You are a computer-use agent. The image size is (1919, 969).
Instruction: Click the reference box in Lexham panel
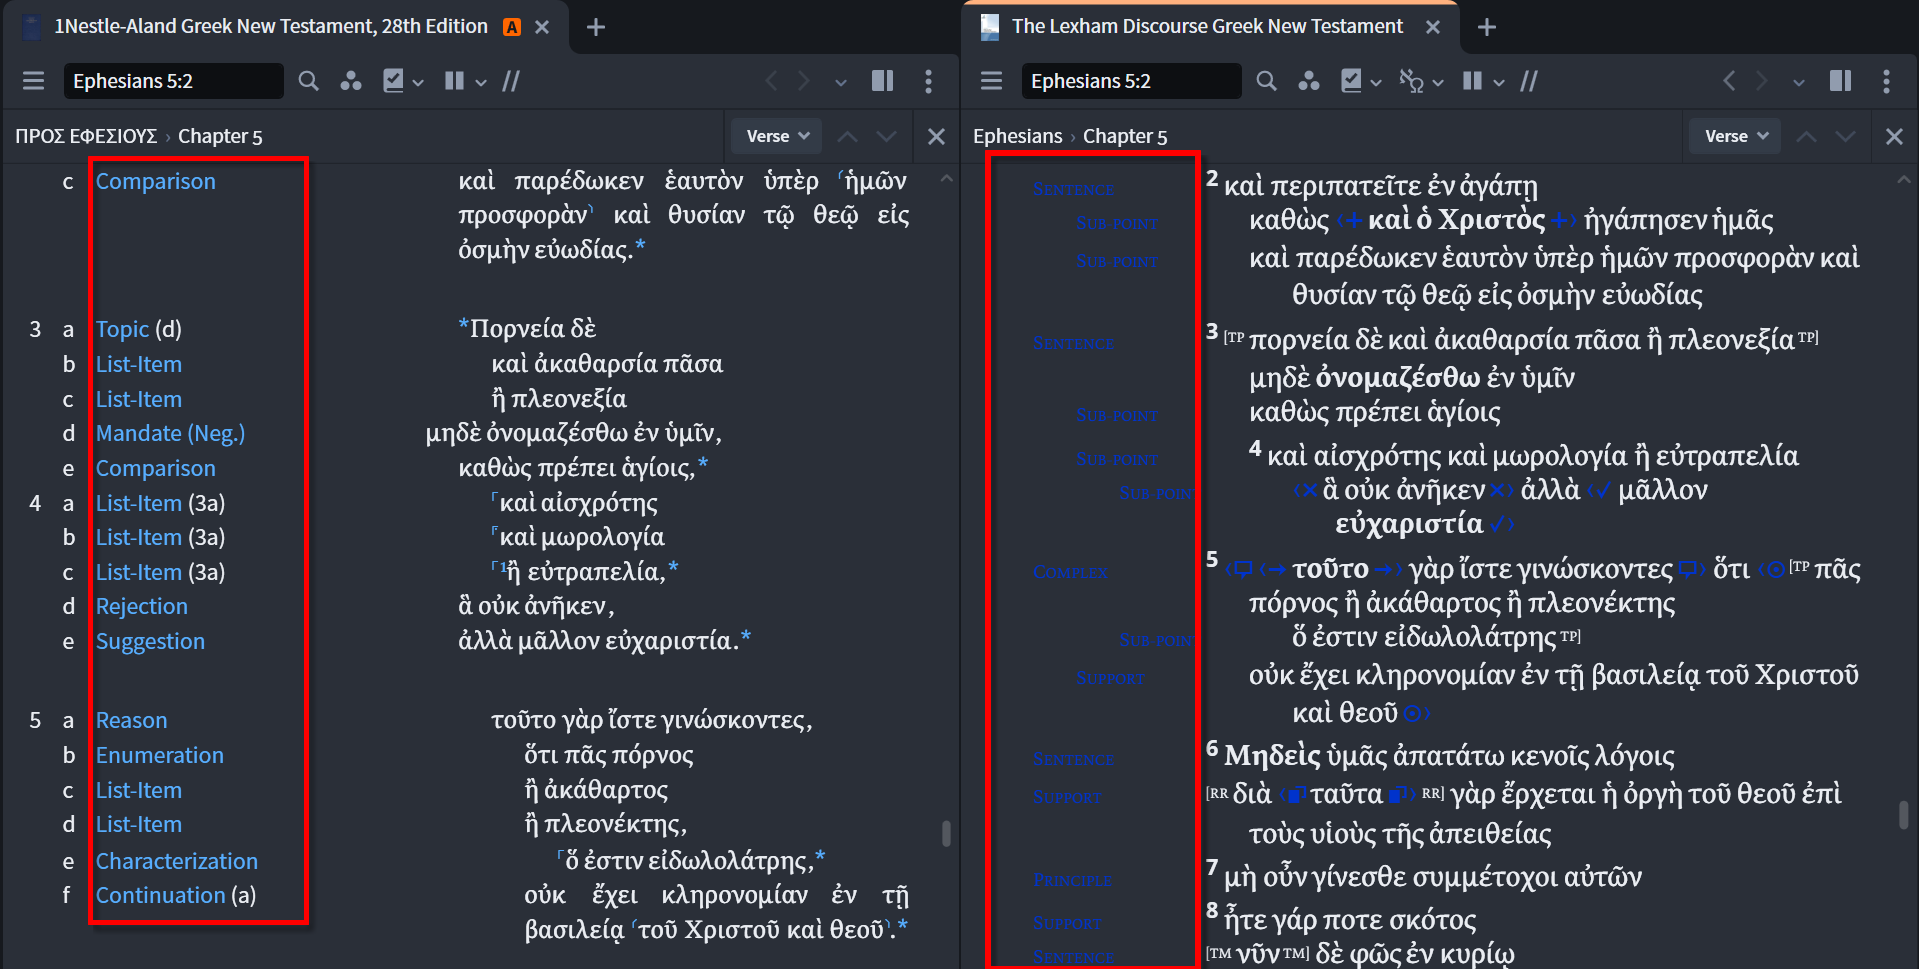coord(1131,81)
